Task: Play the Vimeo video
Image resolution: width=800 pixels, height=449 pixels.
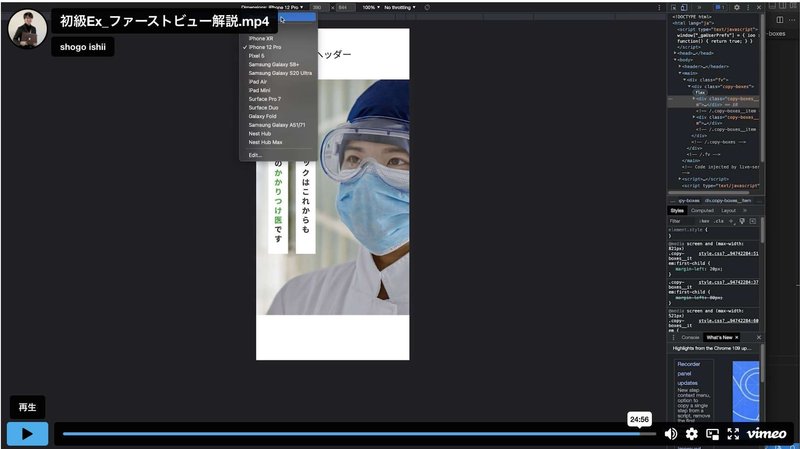Action: pyautogui.click(x=28, y=434)
